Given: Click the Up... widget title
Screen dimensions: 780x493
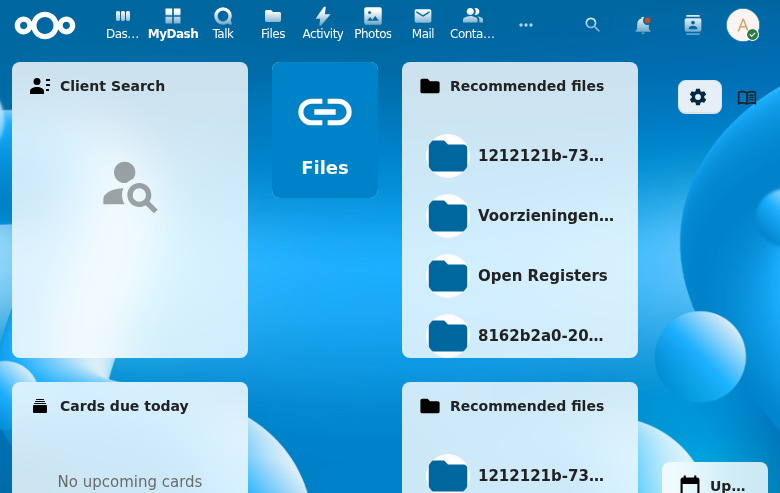Looking at the screenshot, I should click(x=728, y=486).
